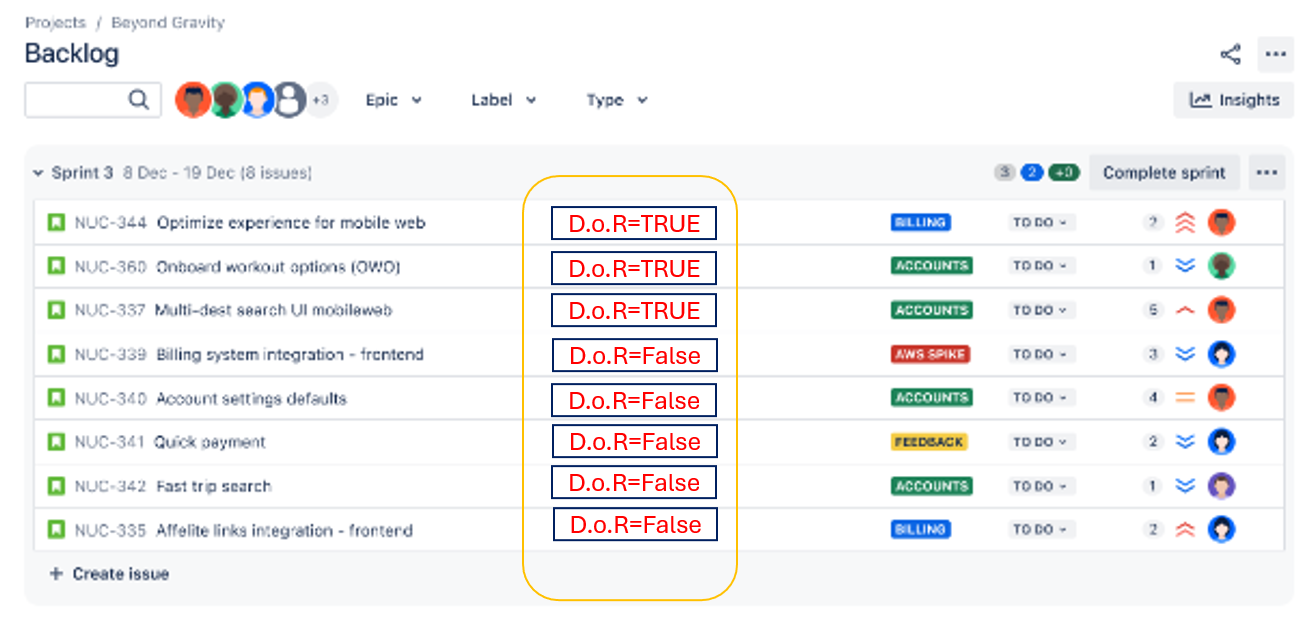The image size is (1314, 639).
Task: Change the TO DO status of NUC-344
Action: pyautogui.click(x=1041, y=222)
